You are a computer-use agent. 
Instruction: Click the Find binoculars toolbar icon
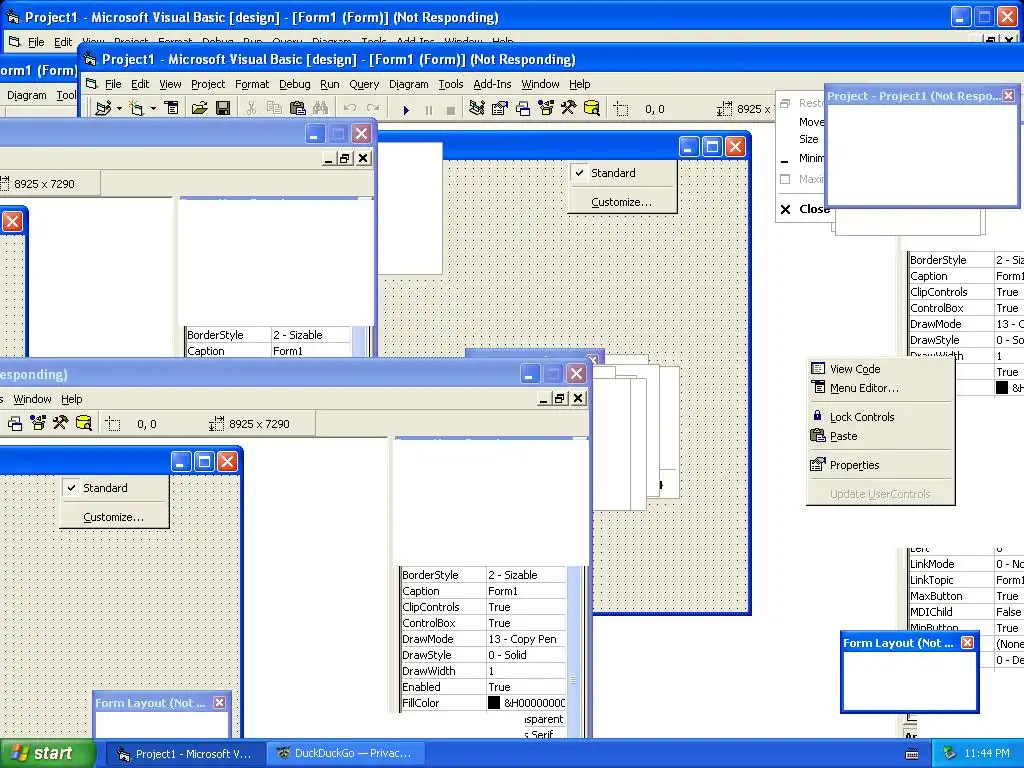click(x=320, y=108)
